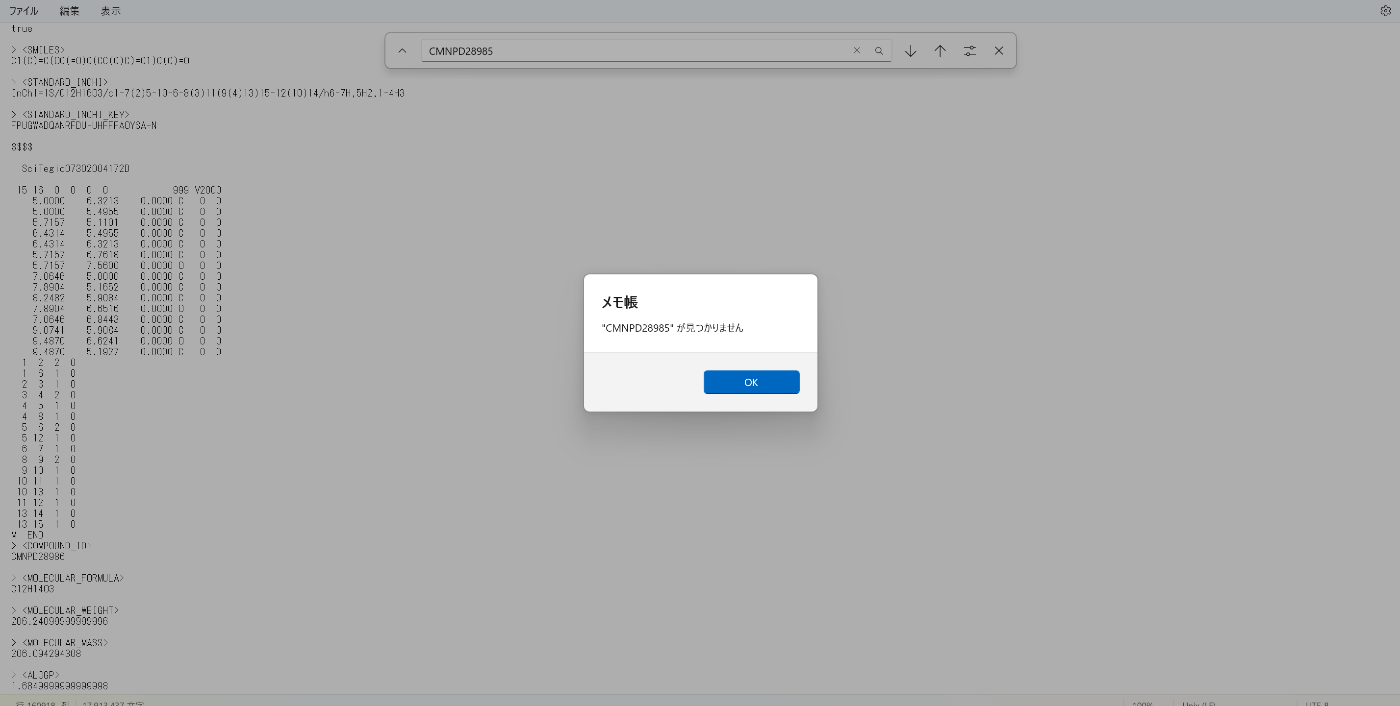Screen dimensions: 1400x706
Task: Open the ファイル menu
Action: click(24, 11)
